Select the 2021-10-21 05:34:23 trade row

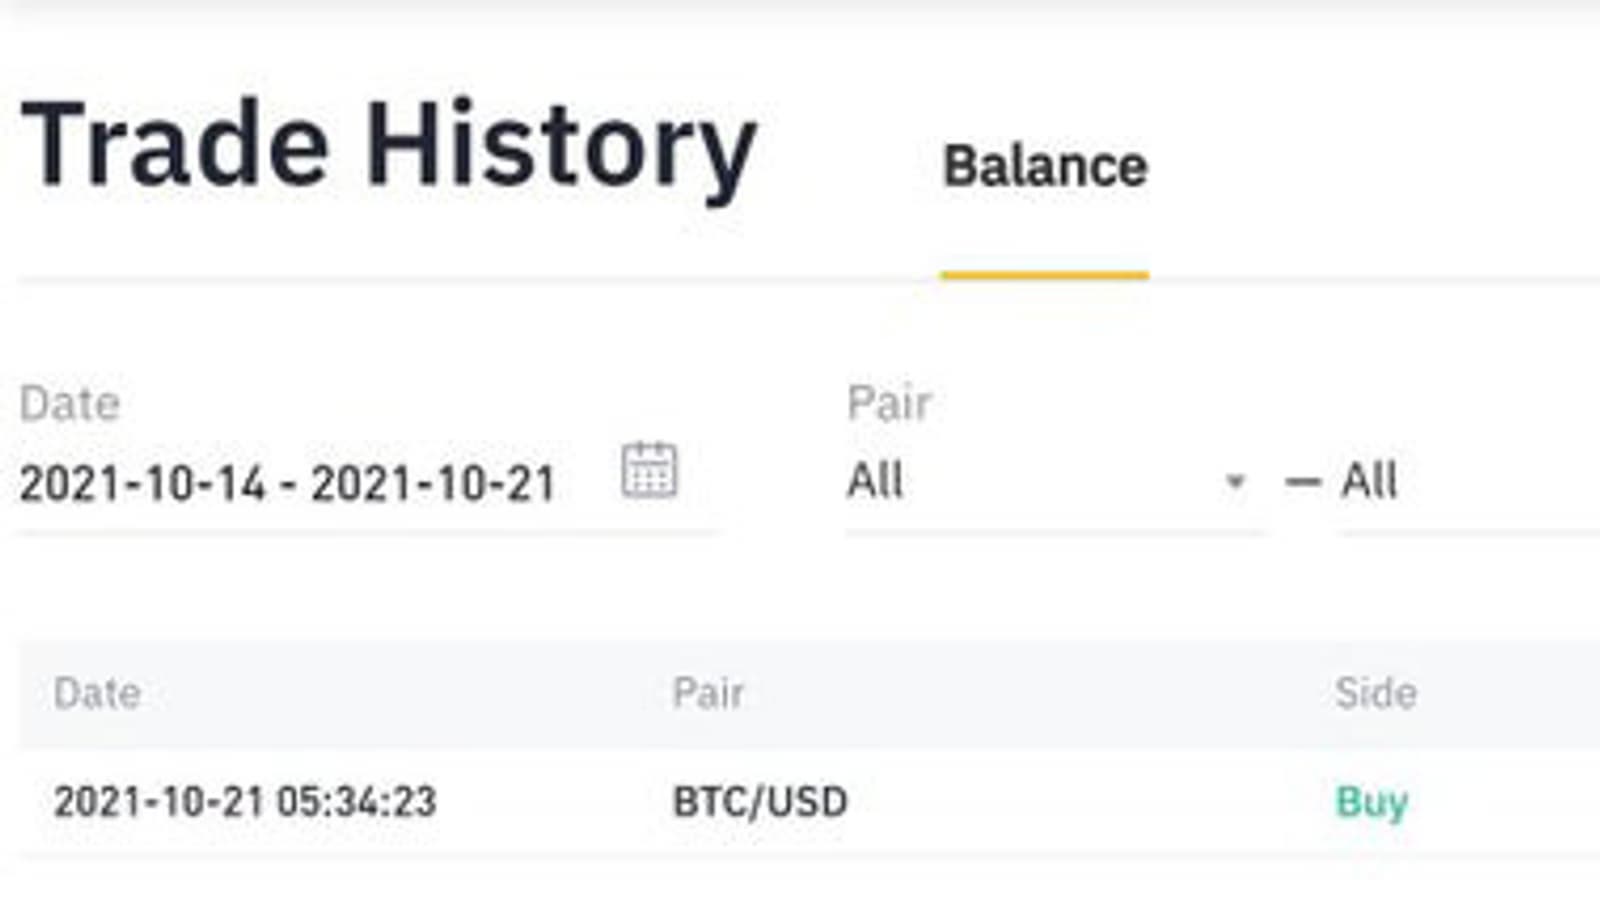tap(245, 802)
